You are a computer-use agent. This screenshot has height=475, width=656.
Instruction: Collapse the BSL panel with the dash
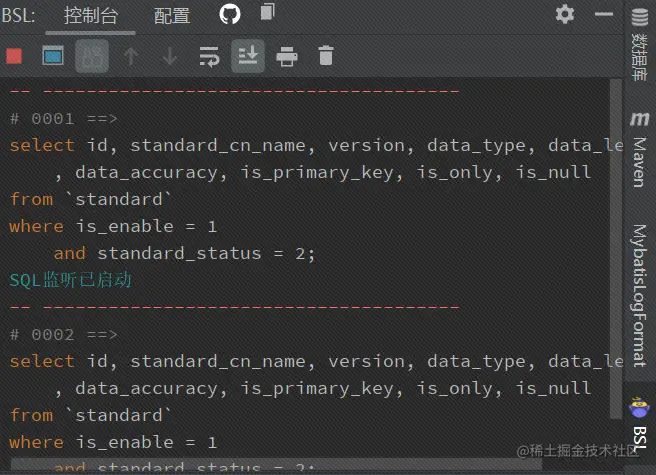tap(601, 14)
